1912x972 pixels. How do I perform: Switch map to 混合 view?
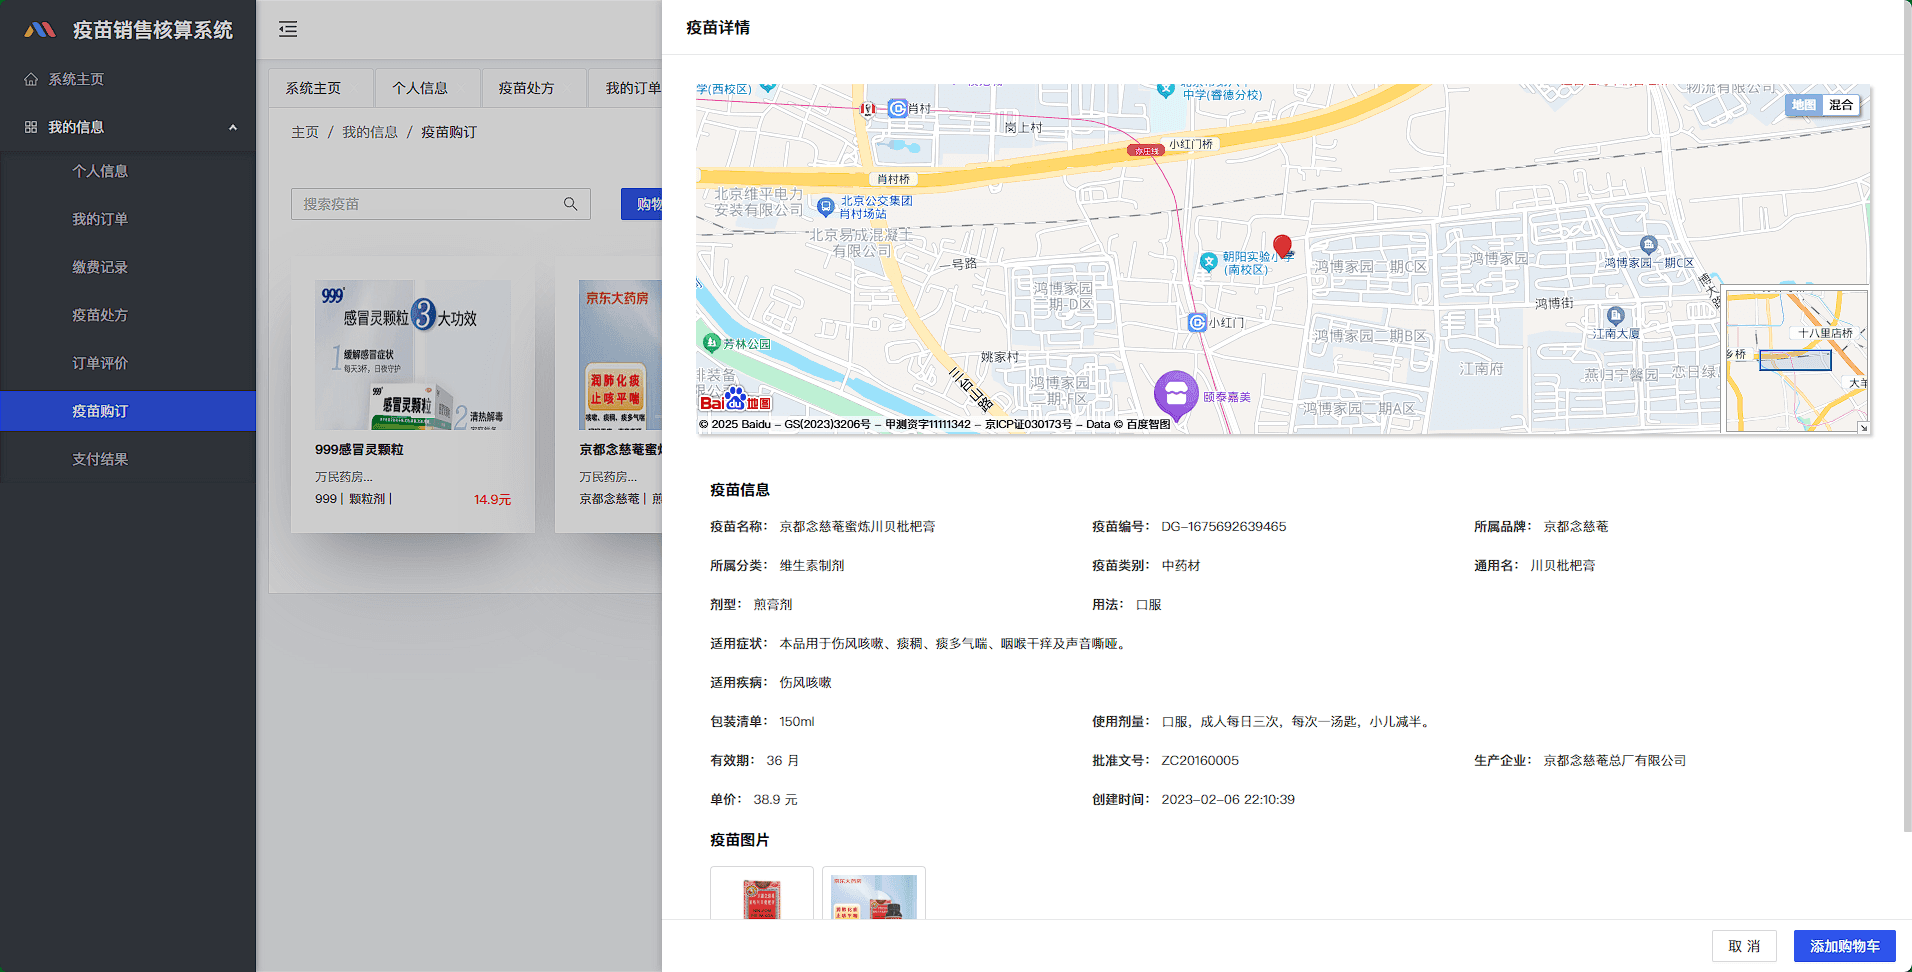coord(1841,105)
